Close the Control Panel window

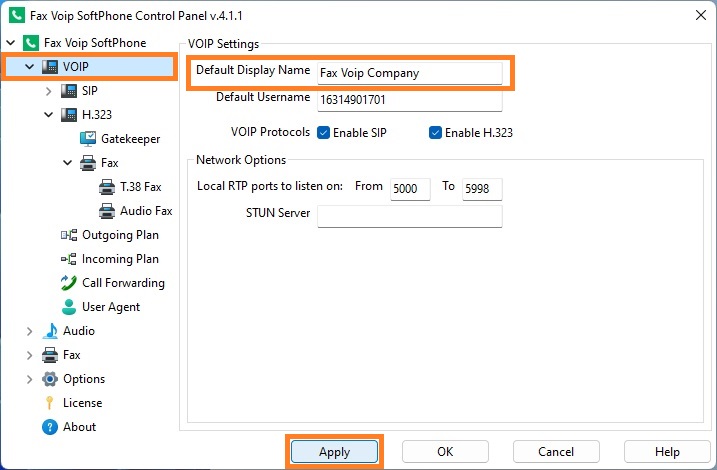pyautogui.click(x=701, y=15)
